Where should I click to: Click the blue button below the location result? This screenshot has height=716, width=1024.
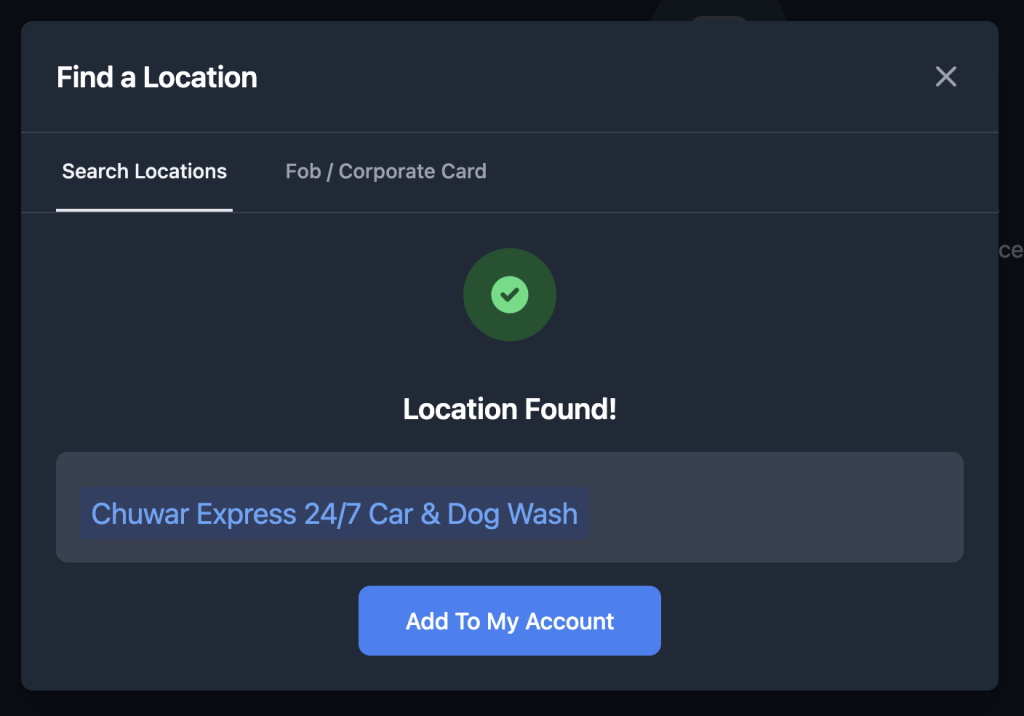(510, 621)
